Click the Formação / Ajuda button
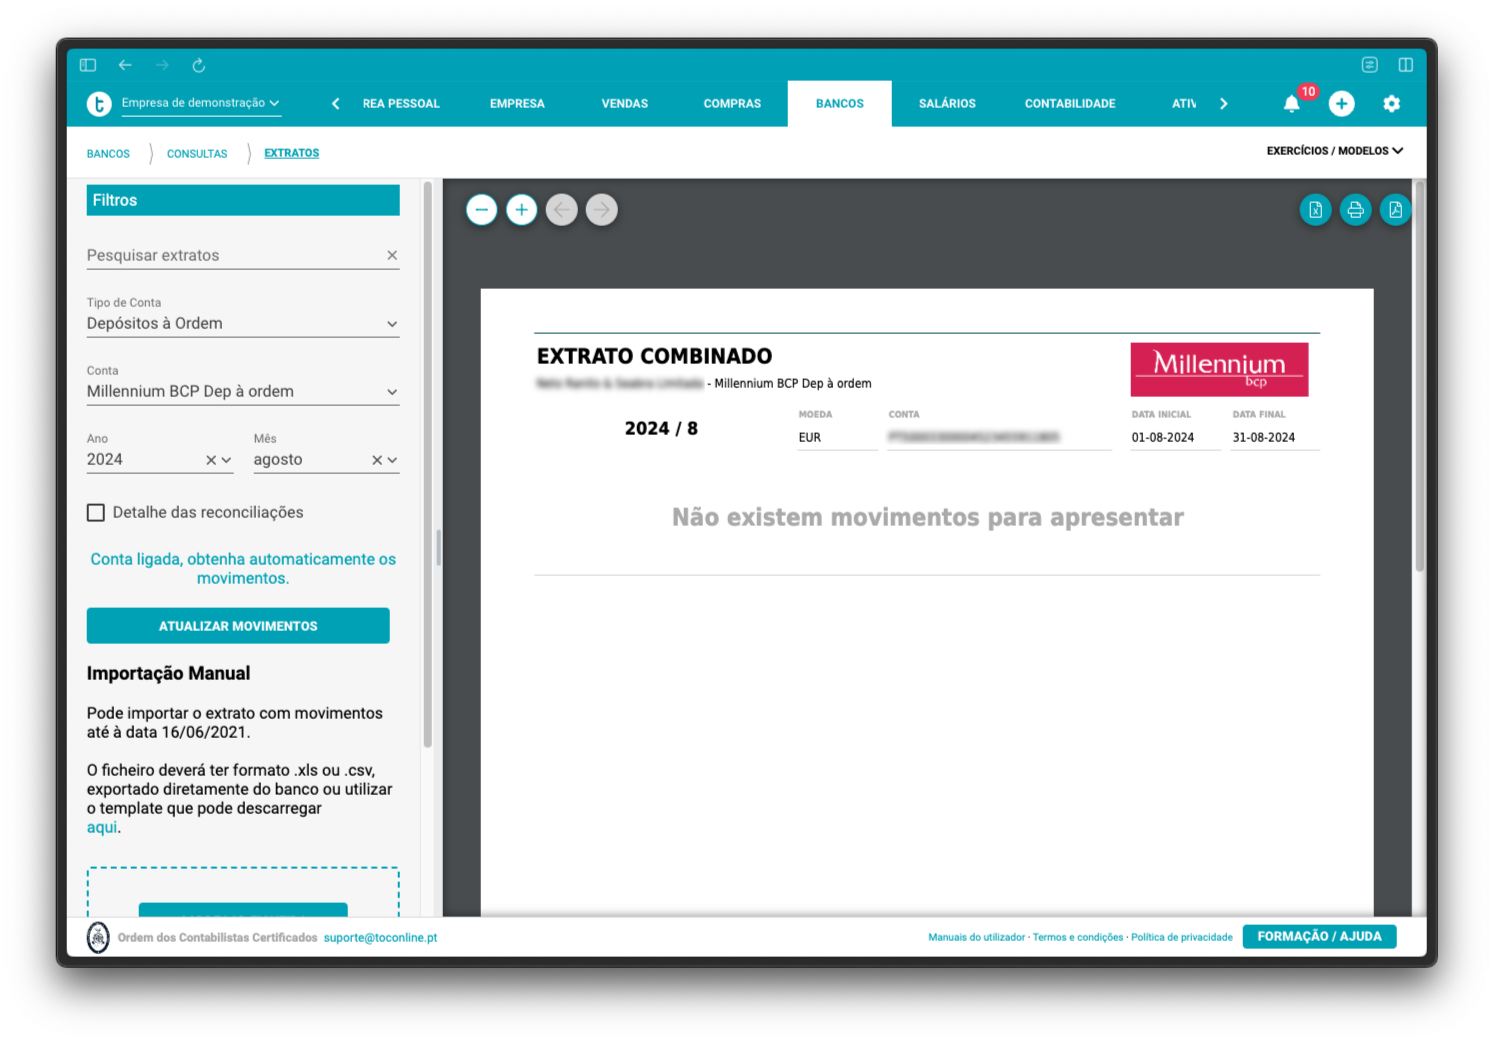Image resolution: width=1493 pixels, height=1041 pixels. 1320,937
